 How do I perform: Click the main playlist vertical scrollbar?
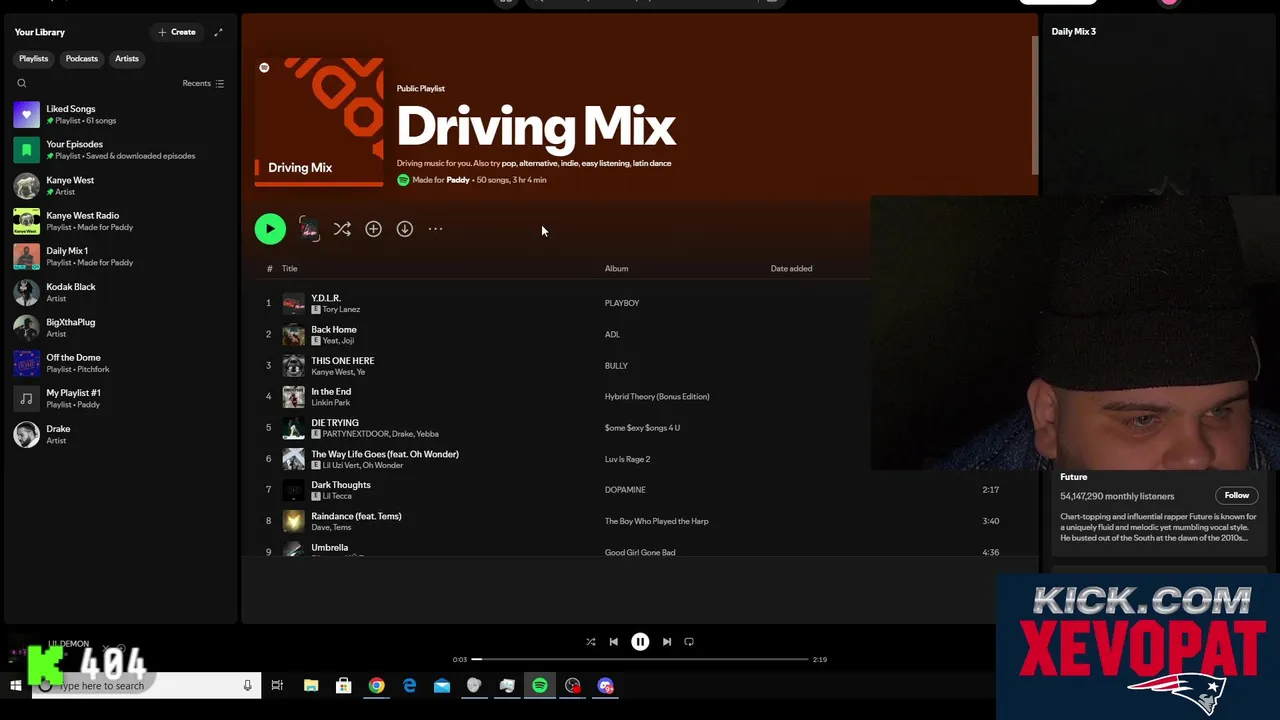pyautogui.click(x=1034, y=105)
